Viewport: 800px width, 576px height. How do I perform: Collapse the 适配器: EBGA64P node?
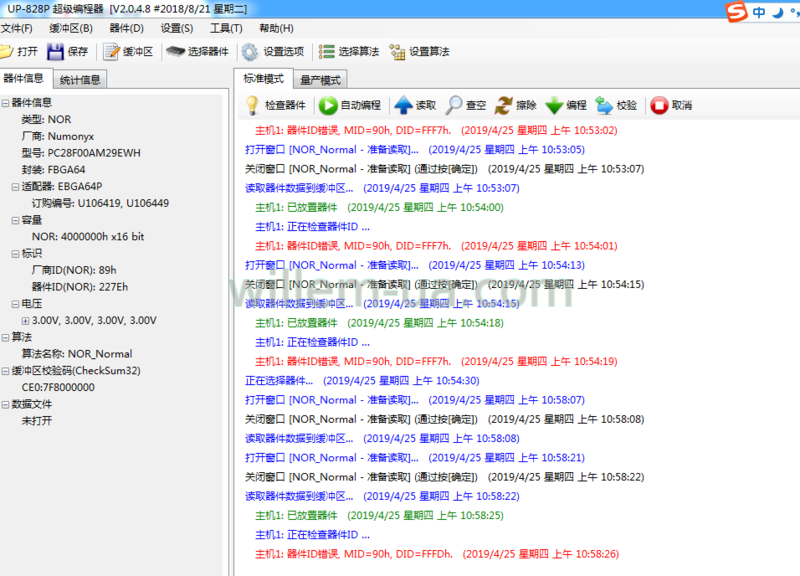(x=15, y=187)
